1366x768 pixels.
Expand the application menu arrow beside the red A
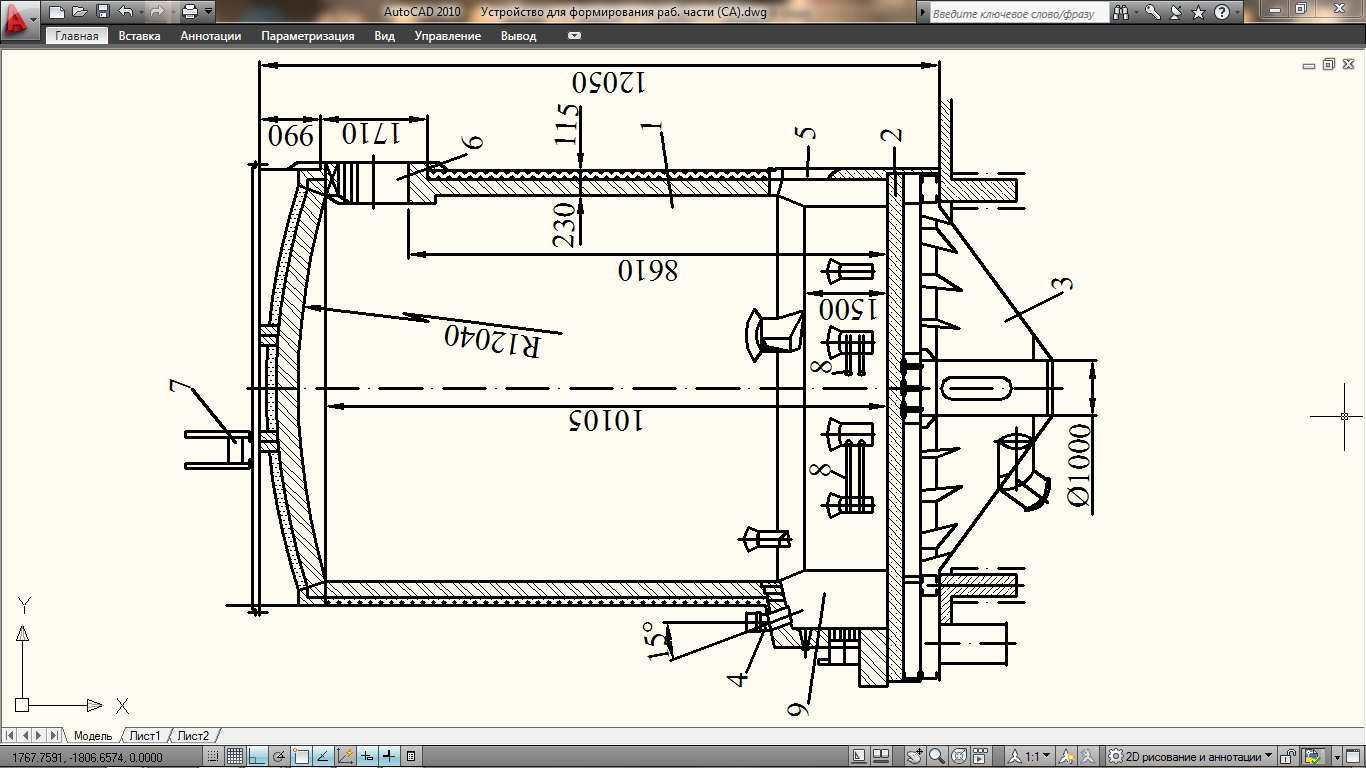point(35,19)
